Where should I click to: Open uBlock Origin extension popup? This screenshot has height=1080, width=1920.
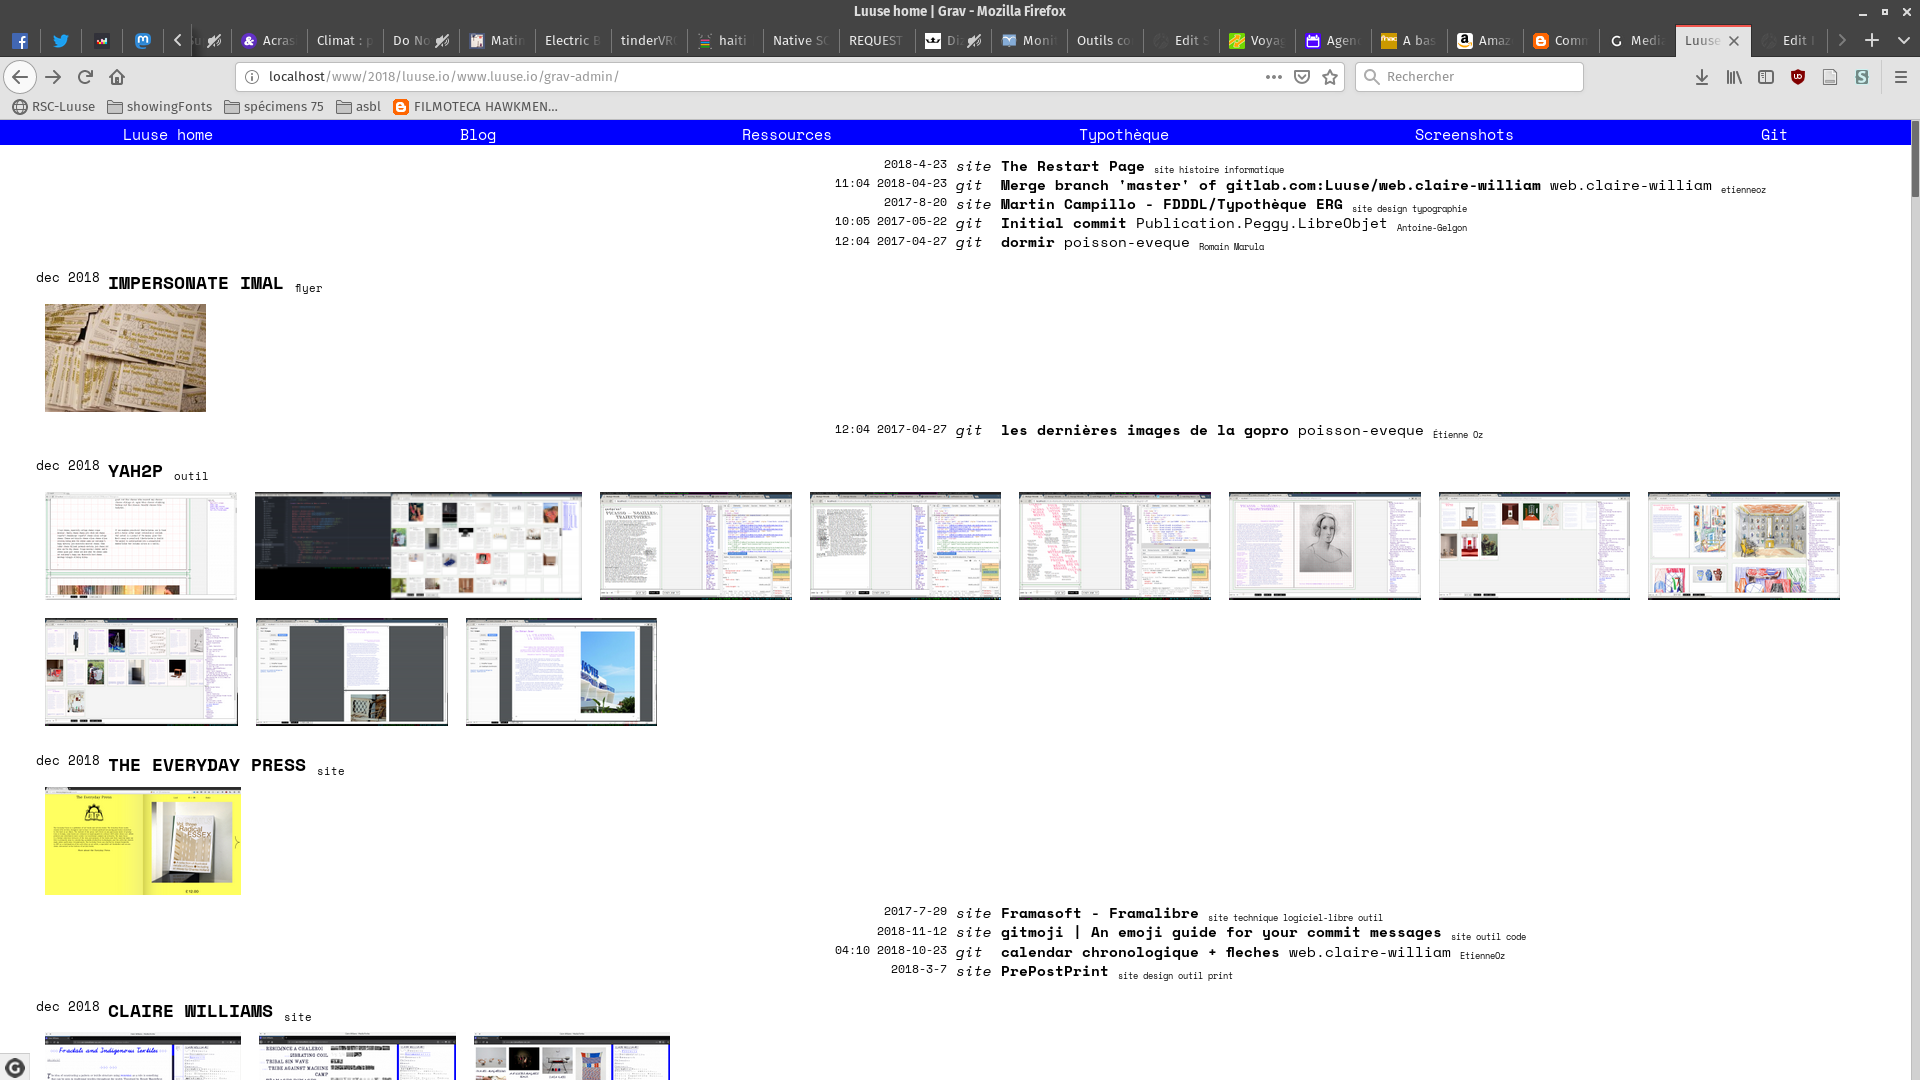point(1798,77)
